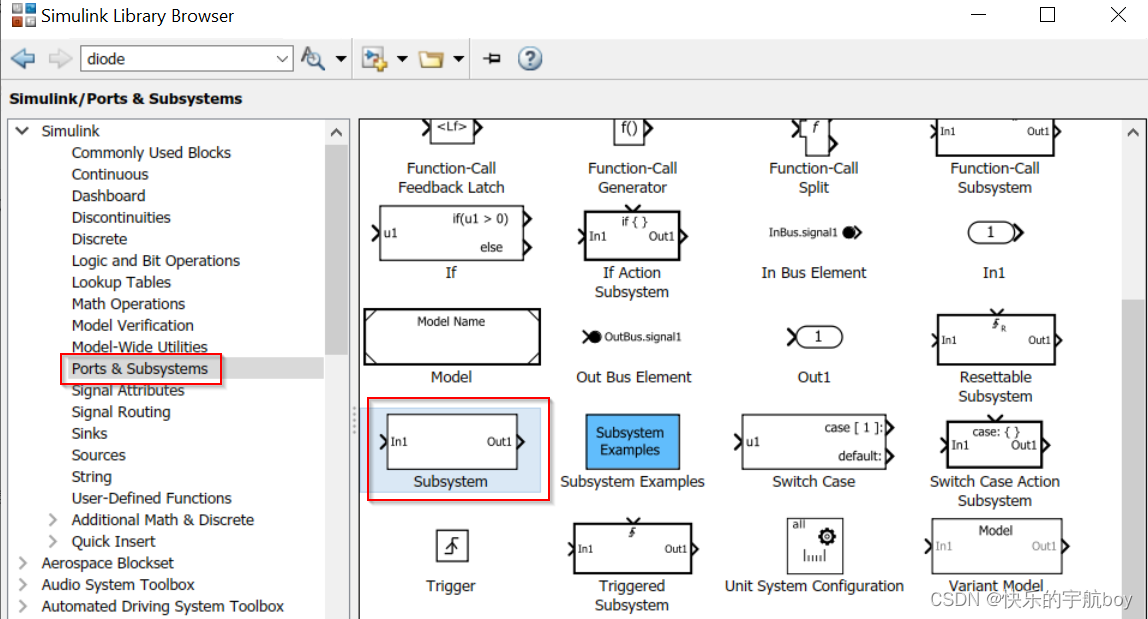Image resolution: width=1148 pixels, height=619 pixels.
Task: Open the folder icon dropdown arrow
Action: [458, 59]
